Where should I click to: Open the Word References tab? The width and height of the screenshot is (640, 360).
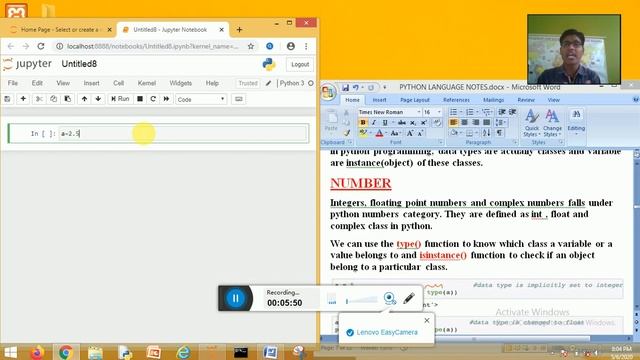(456, 100)
